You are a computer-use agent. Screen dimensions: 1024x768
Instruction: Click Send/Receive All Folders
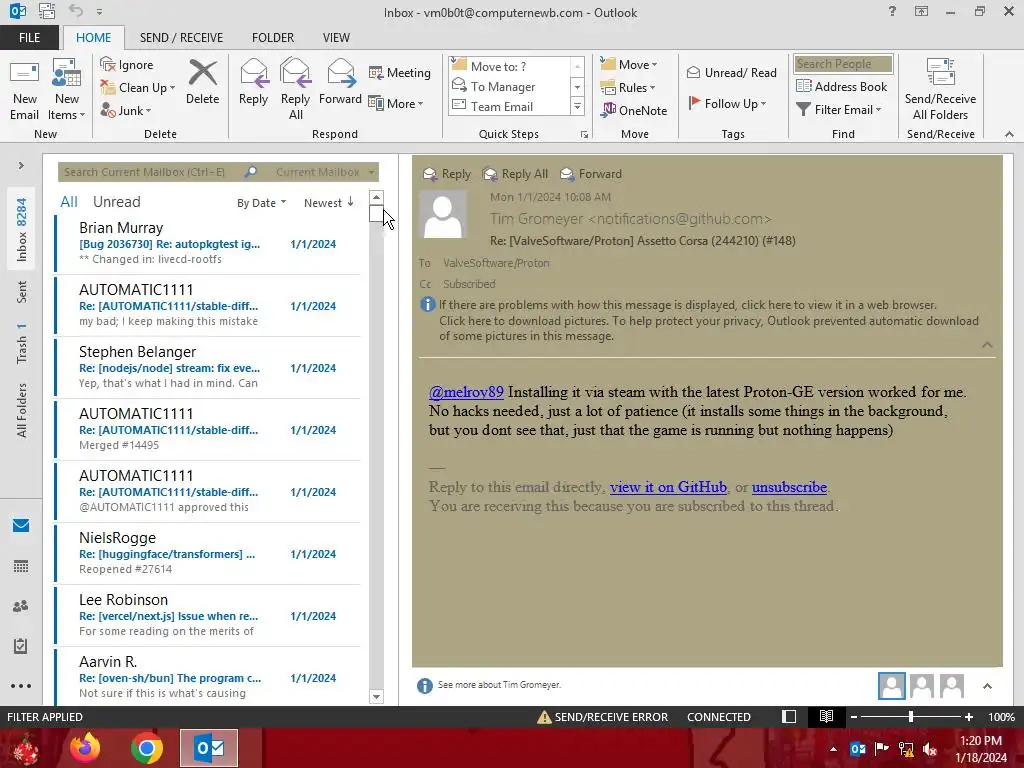coord(940,89)
